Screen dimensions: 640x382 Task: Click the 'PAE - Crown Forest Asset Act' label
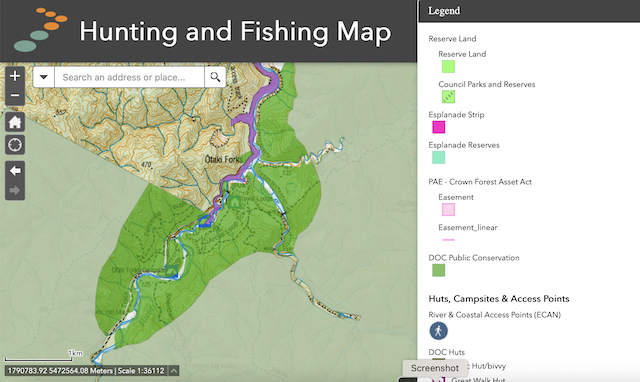(x=480, y=182)
